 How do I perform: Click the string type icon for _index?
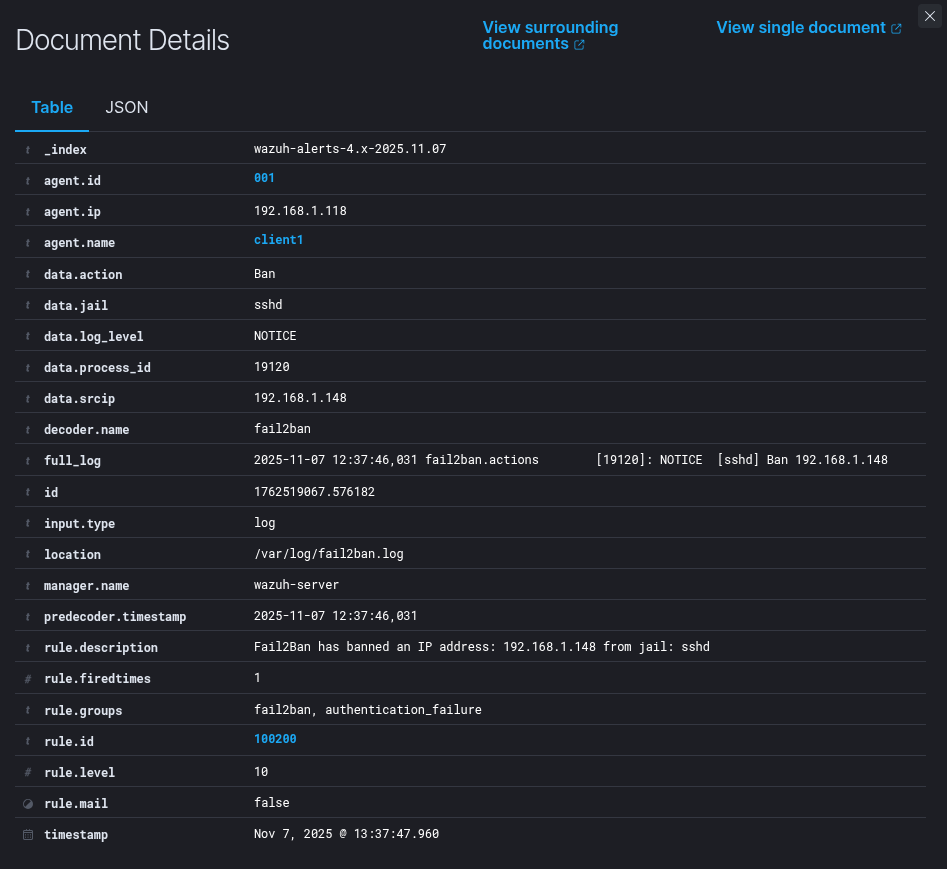(28, 150)
